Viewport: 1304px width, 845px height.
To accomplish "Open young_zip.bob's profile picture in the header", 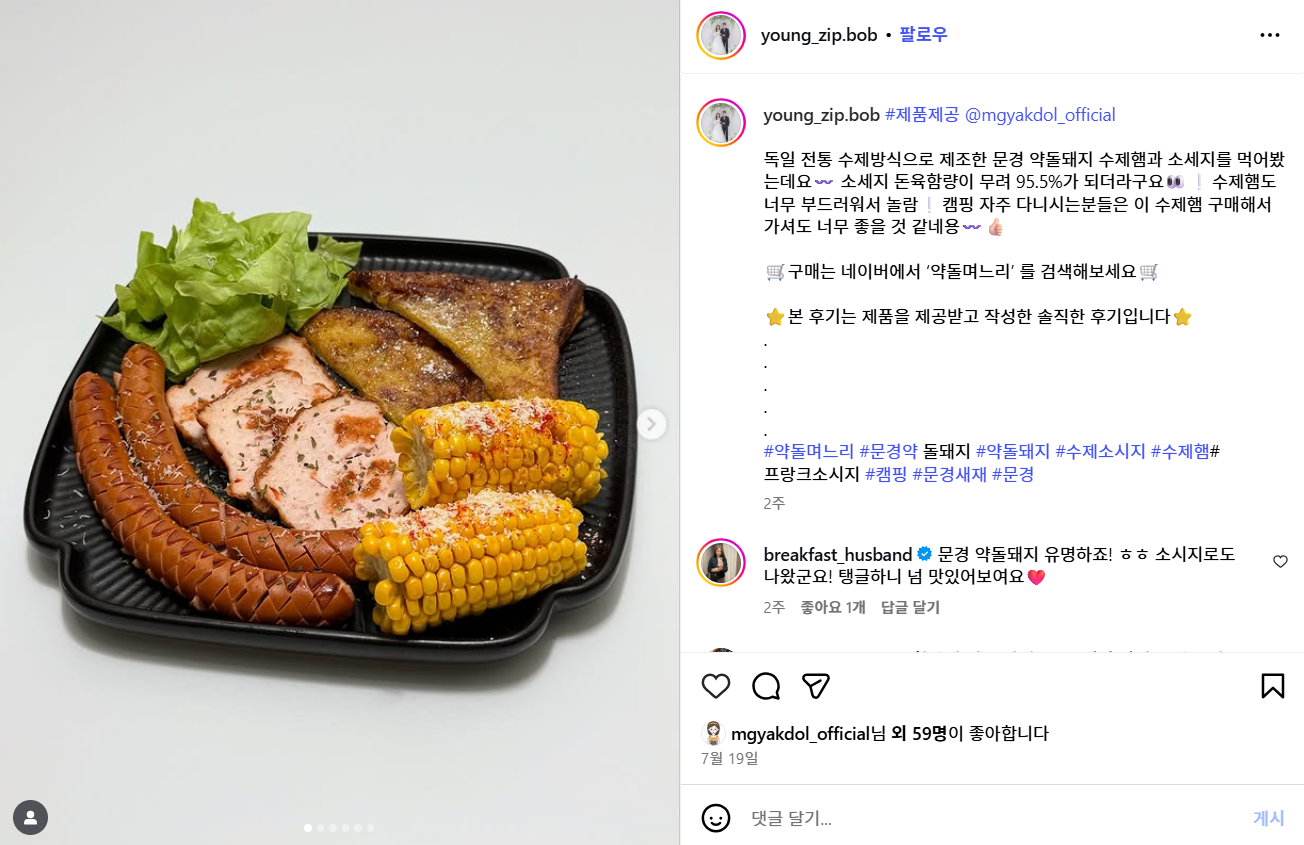I will point(721,36).
